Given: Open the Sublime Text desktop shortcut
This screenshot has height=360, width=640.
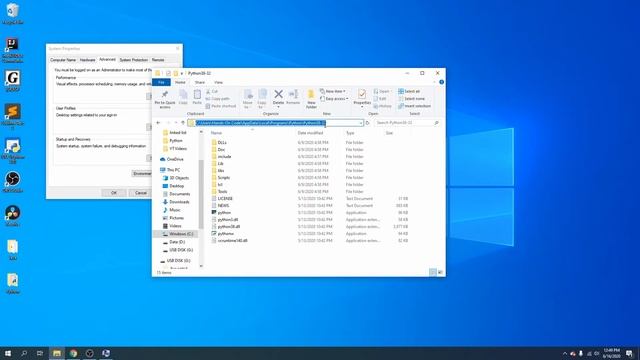Looking at the screenshot, I should pyautogui.click(x=13, y=117).
